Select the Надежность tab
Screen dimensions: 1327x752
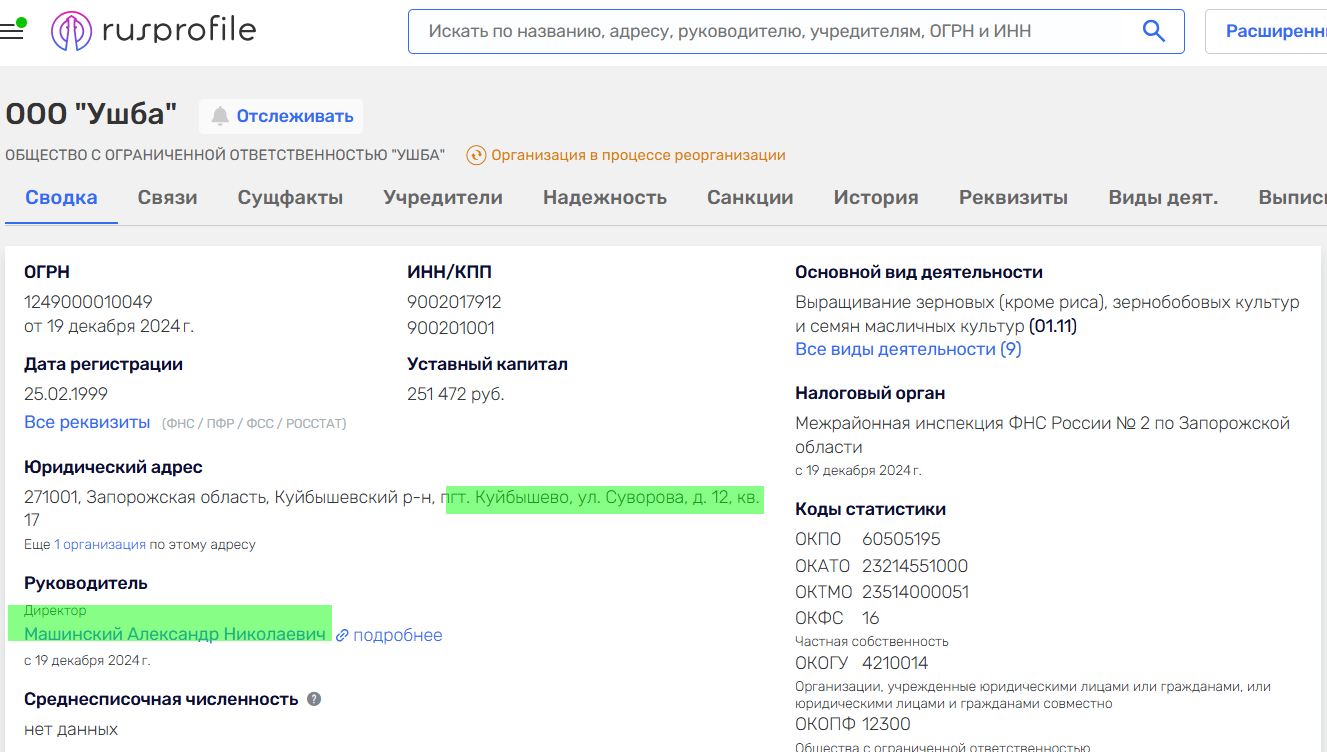point(604,197)
